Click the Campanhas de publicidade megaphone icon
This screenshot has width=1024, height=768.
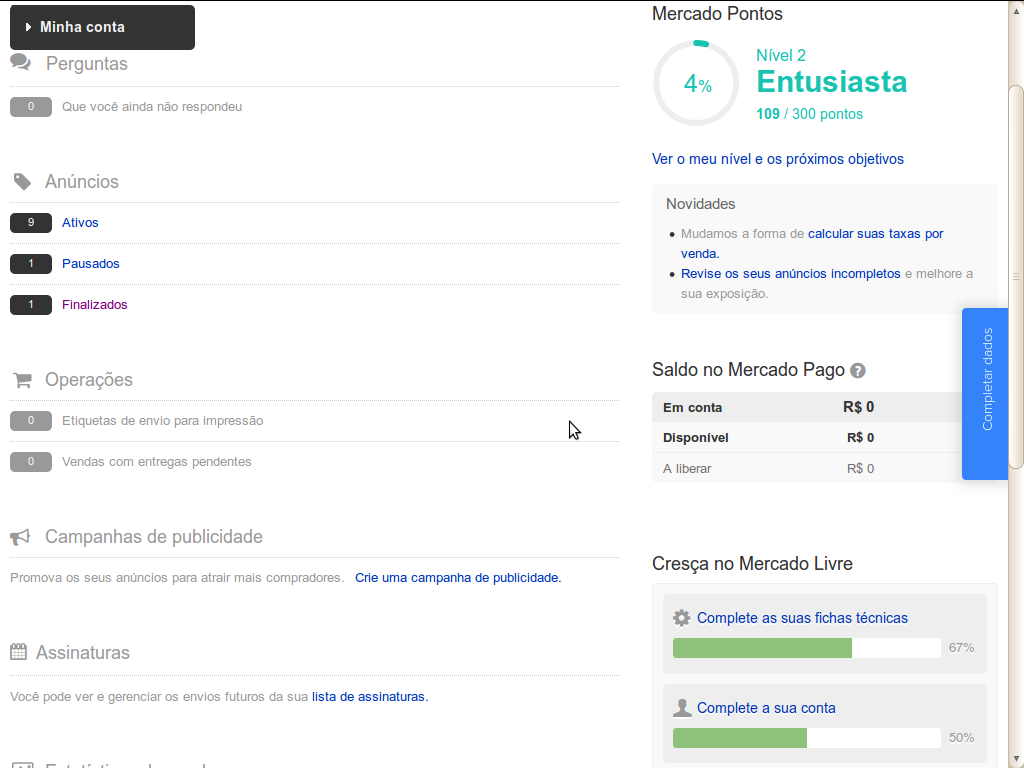(20, 537)
